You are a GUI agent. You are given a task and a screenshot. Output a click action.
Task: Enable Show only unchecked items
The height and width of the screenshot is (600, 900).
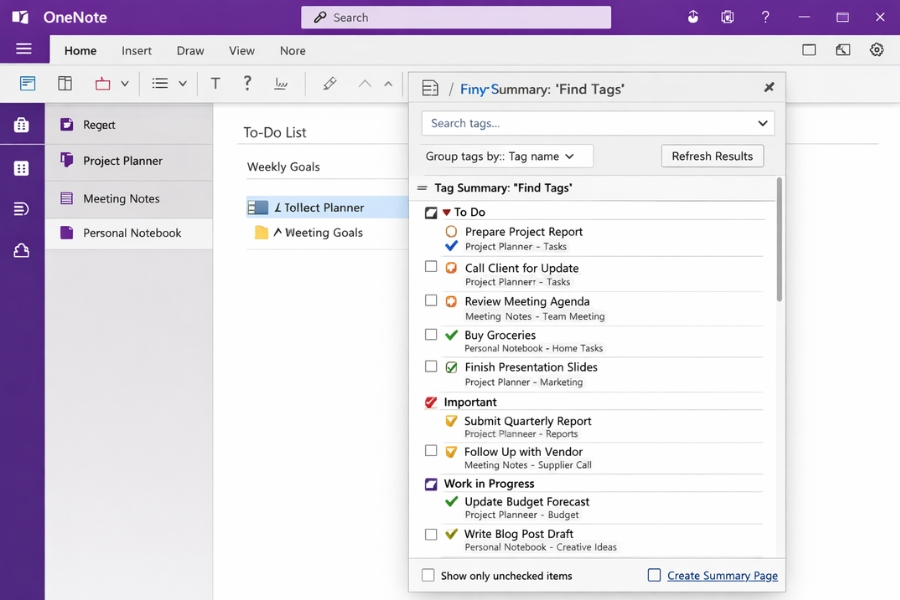pos(427,576)
